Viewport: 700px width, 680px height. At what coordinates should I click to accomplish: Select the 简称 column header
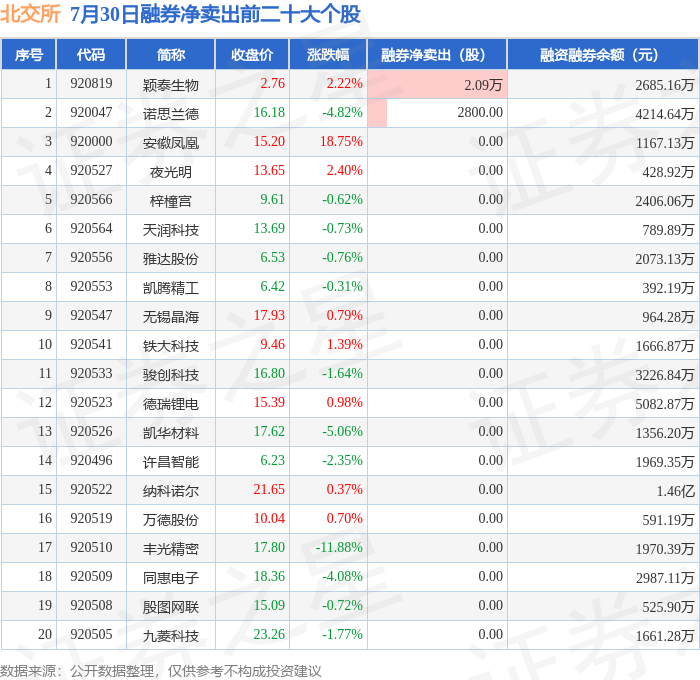point(171,54)
